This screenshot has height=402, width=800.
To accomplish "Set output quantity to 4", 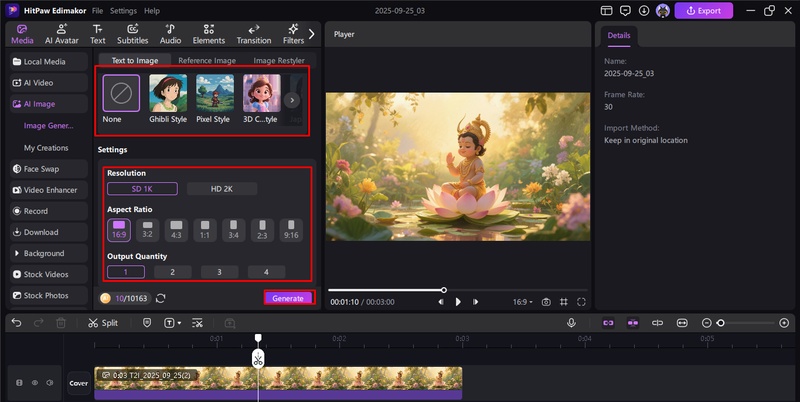I will coord(266,272).
